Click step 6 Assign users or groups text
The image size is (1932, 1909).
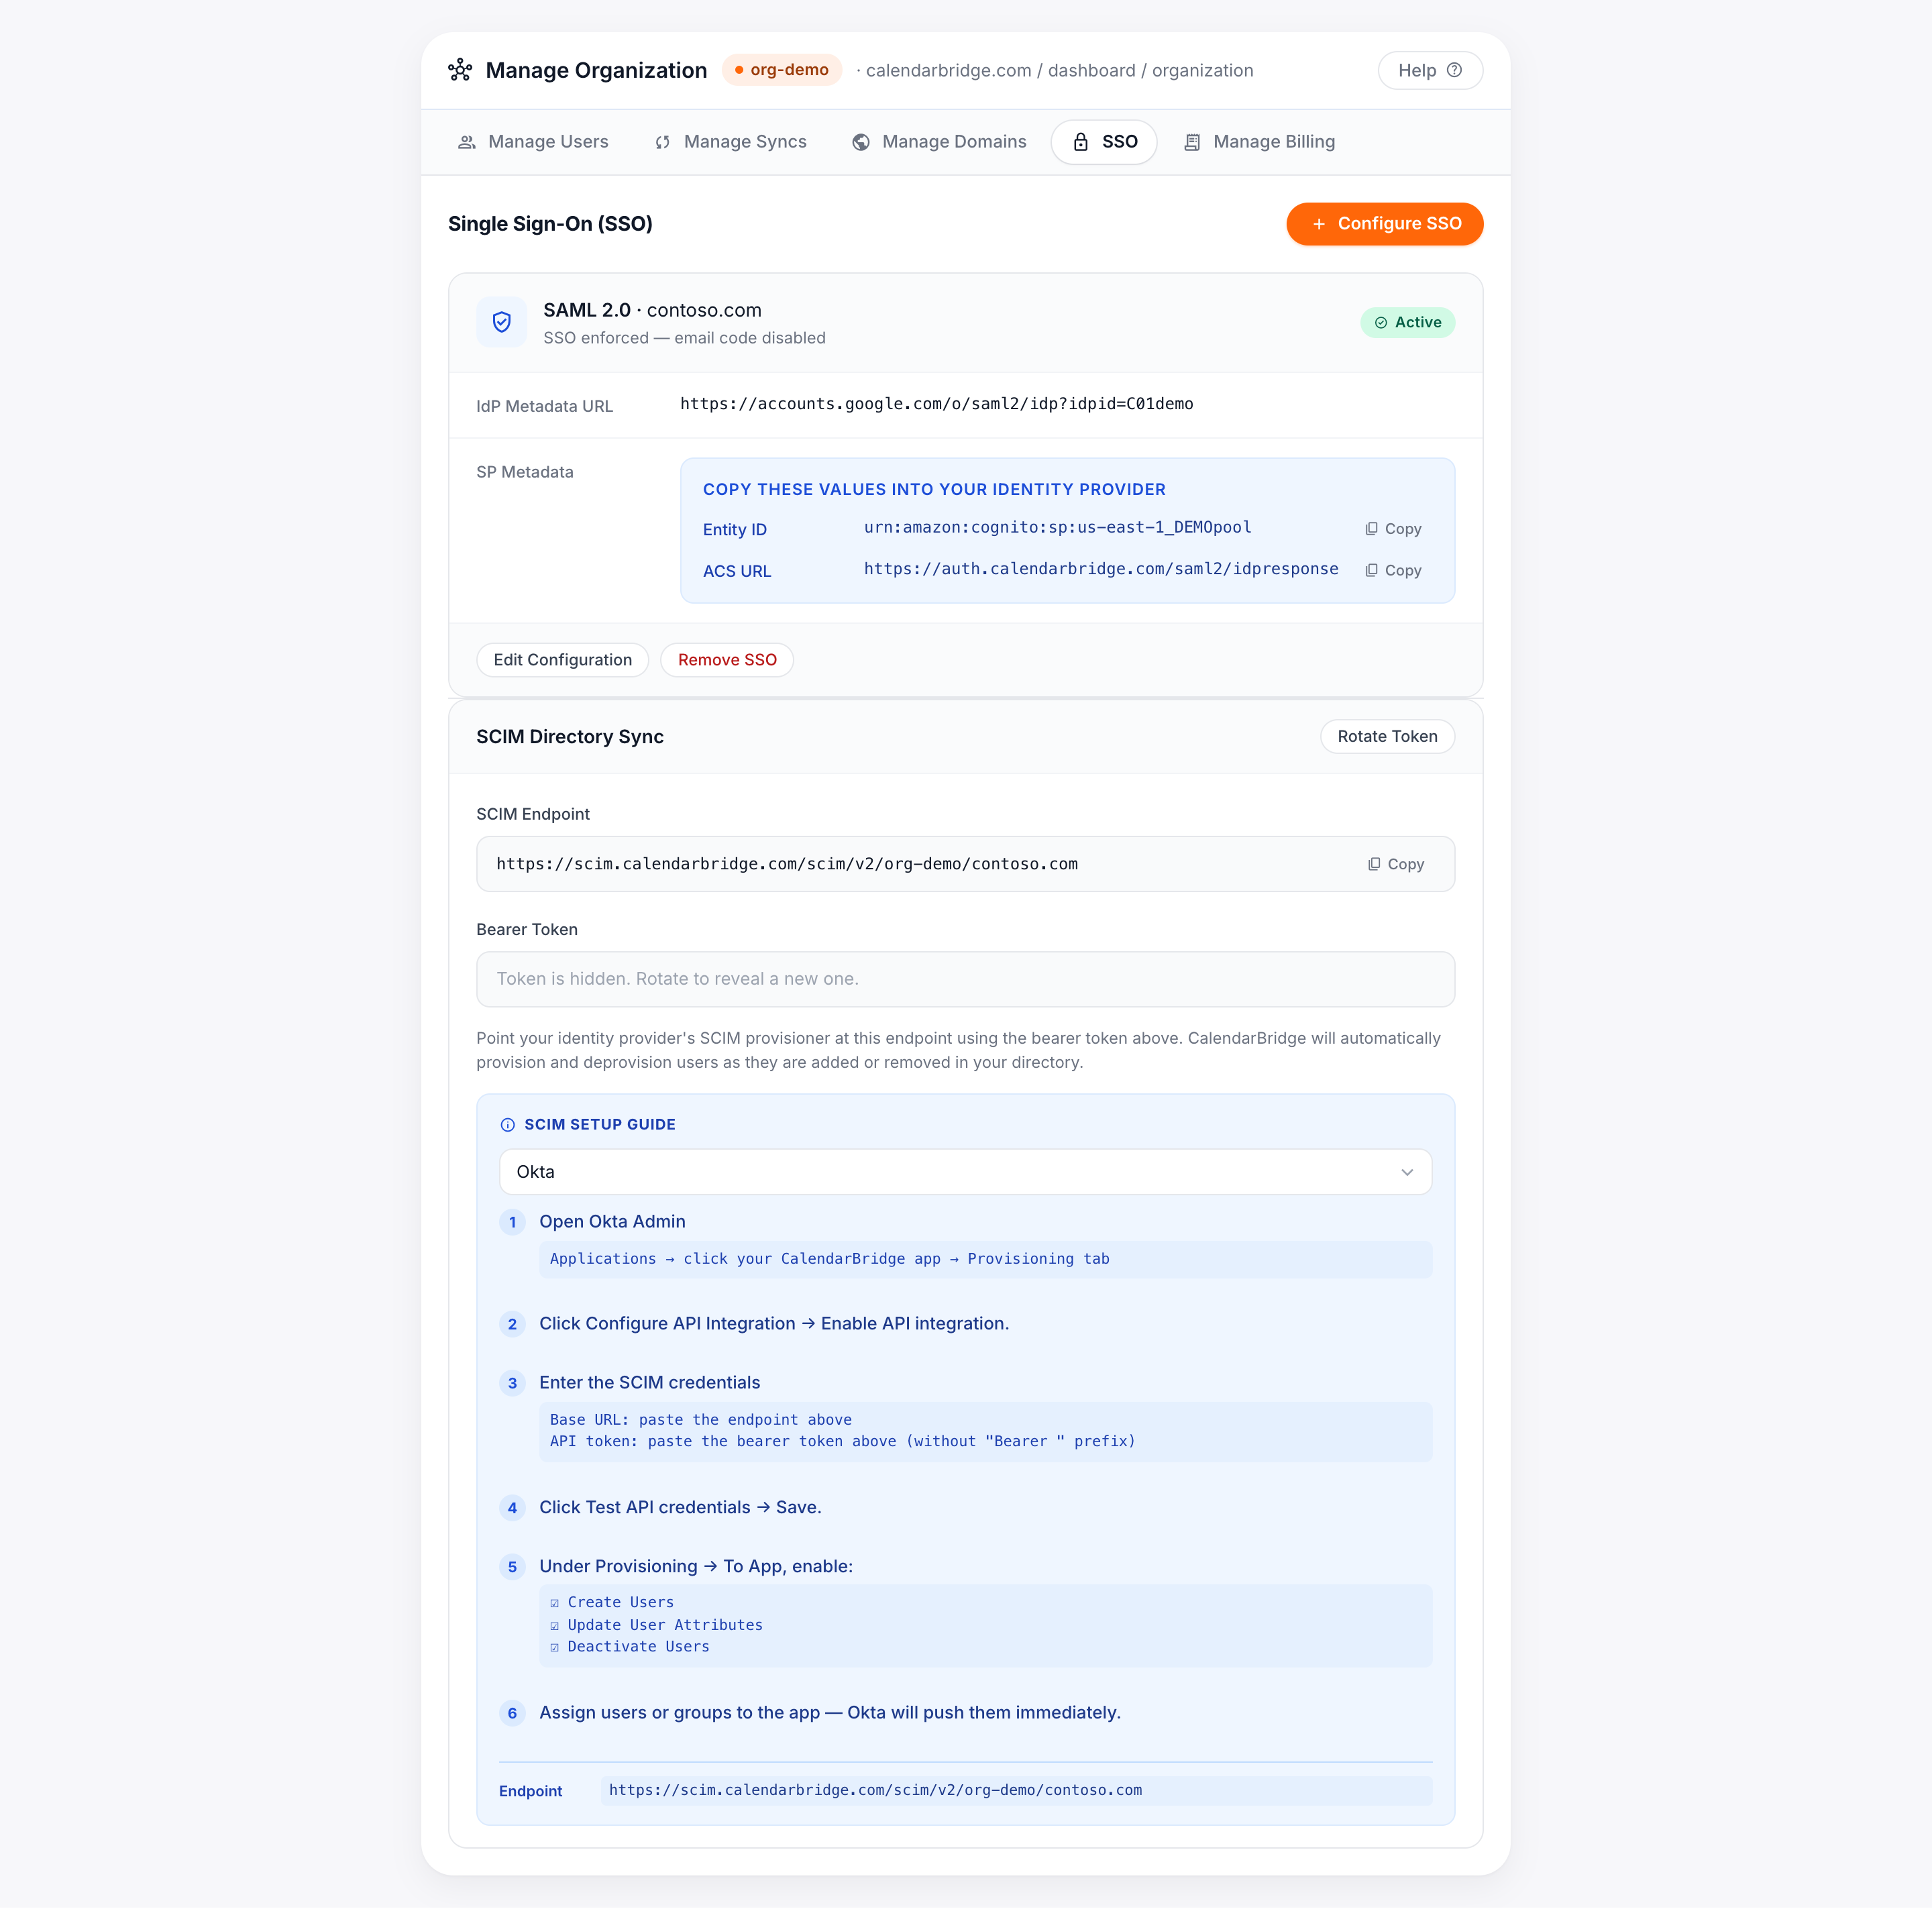point(830,1713)
